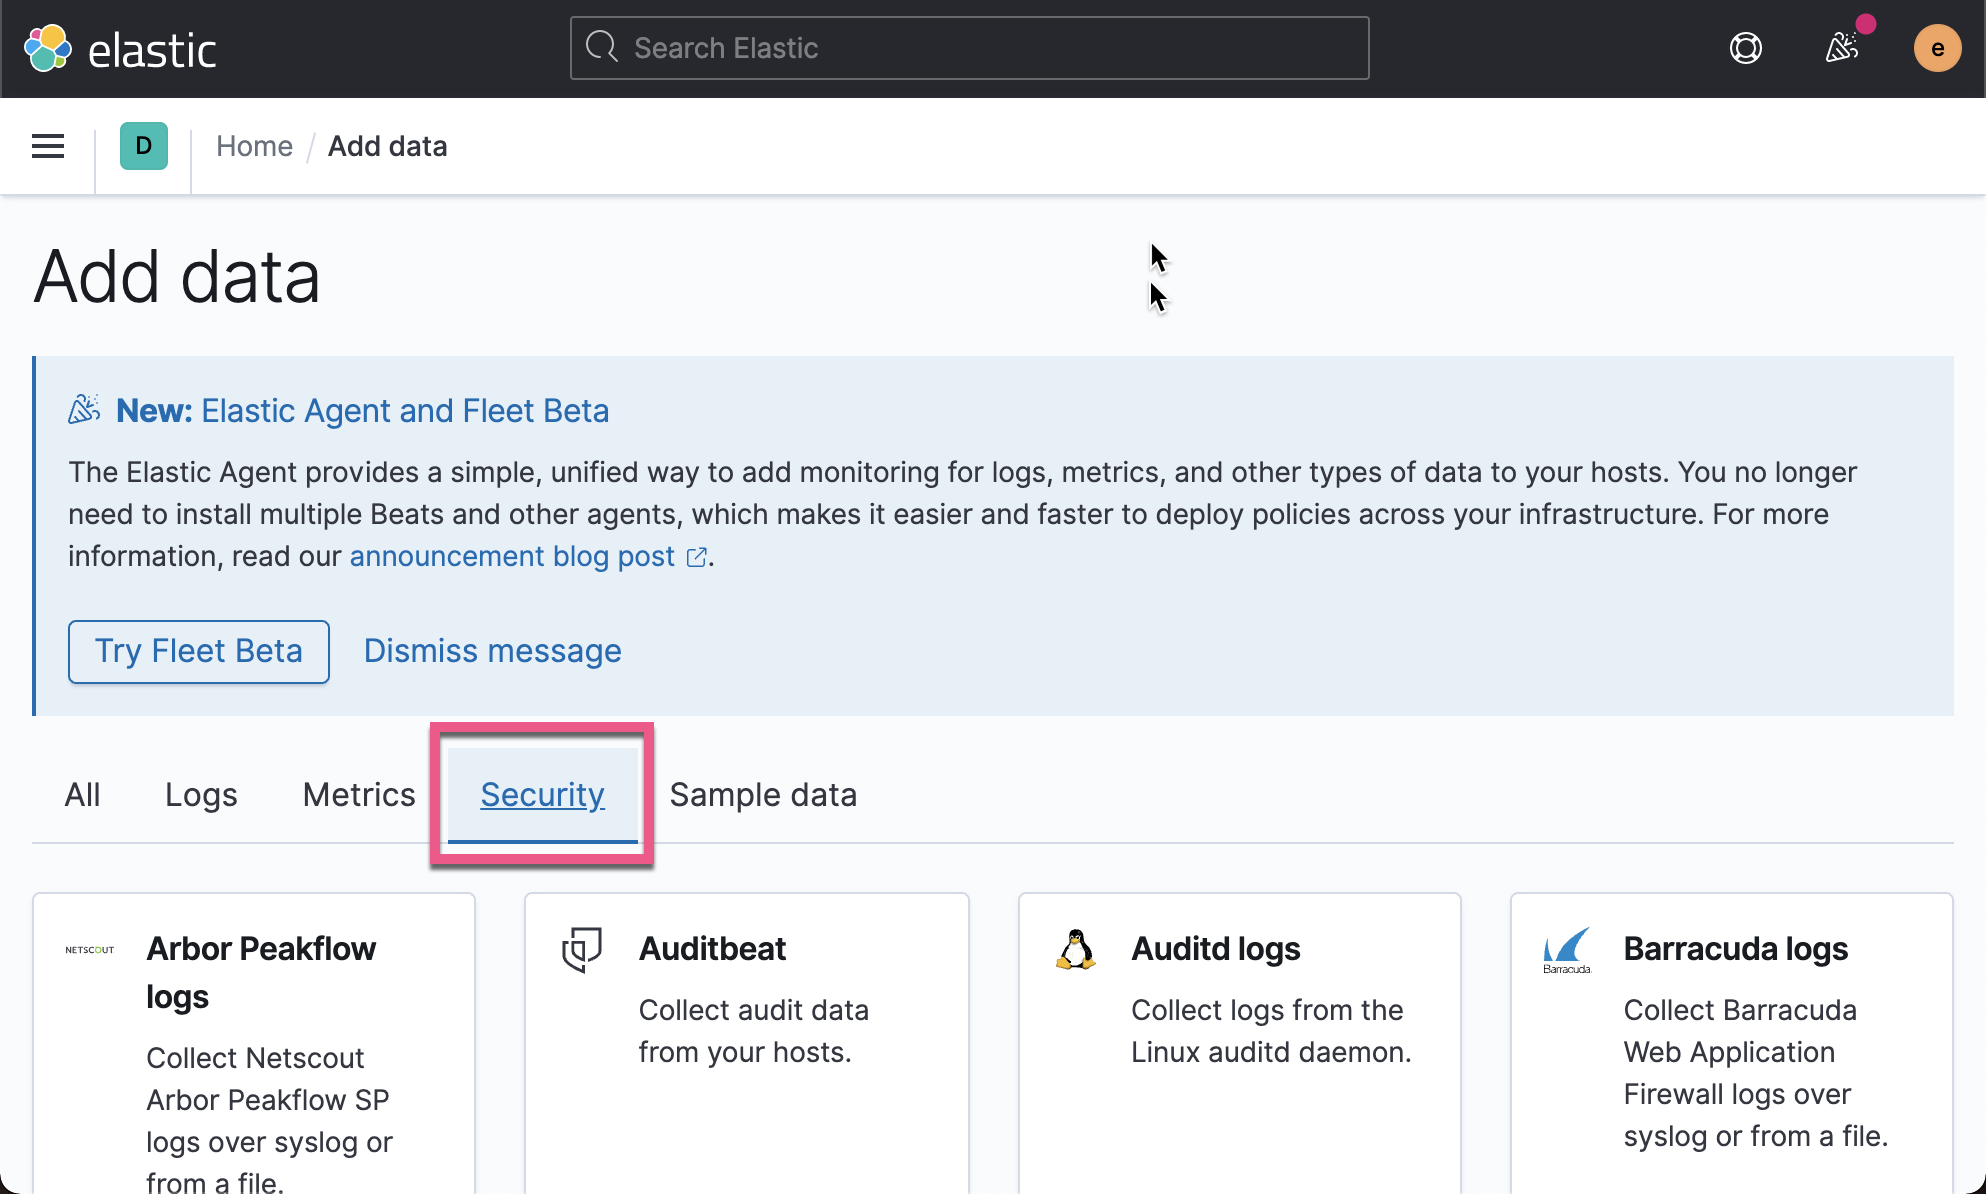Switch to the Logs tab
Screen dimensions: 1986x1194
(x=201, y=794)
